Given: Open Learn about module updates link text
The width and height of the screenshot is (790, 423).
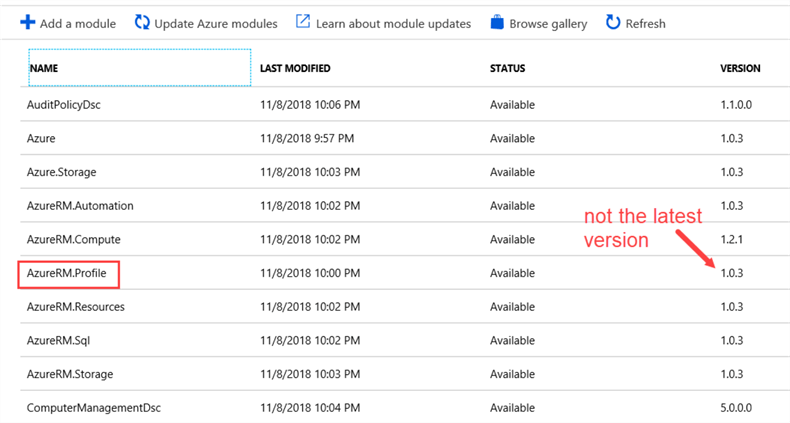Looking at the screenshot, I should coord(393,24).
